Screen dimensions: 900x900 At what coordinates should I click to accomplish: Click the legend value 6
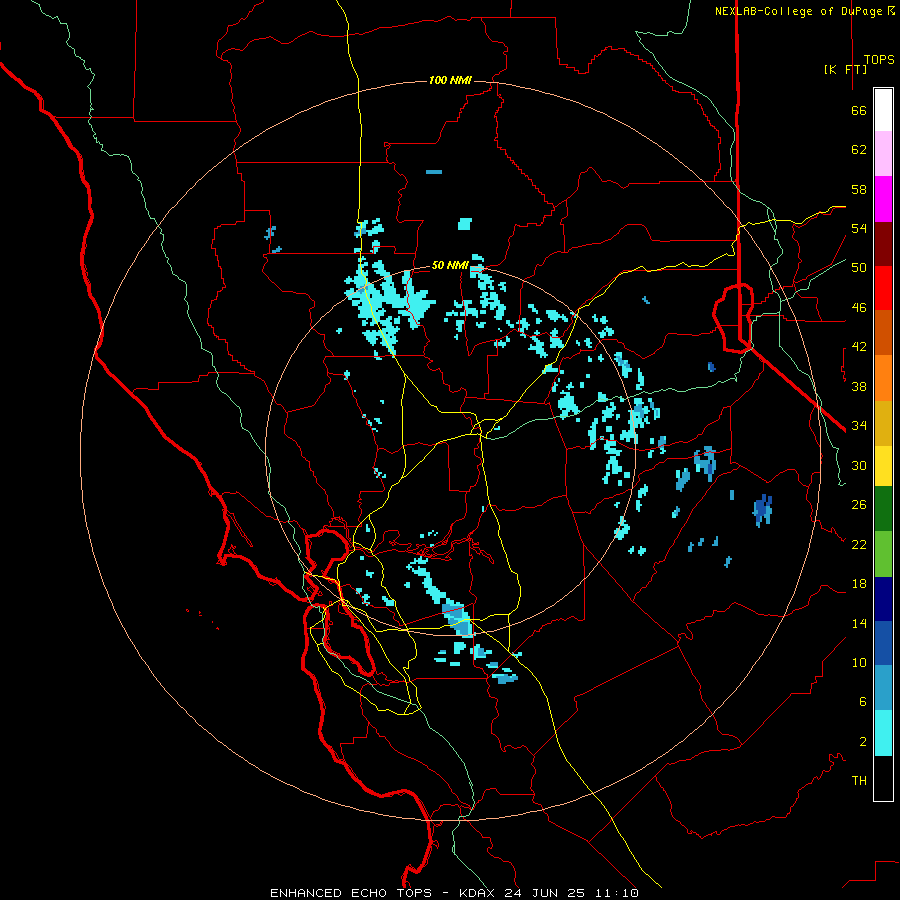pos(863,701)
